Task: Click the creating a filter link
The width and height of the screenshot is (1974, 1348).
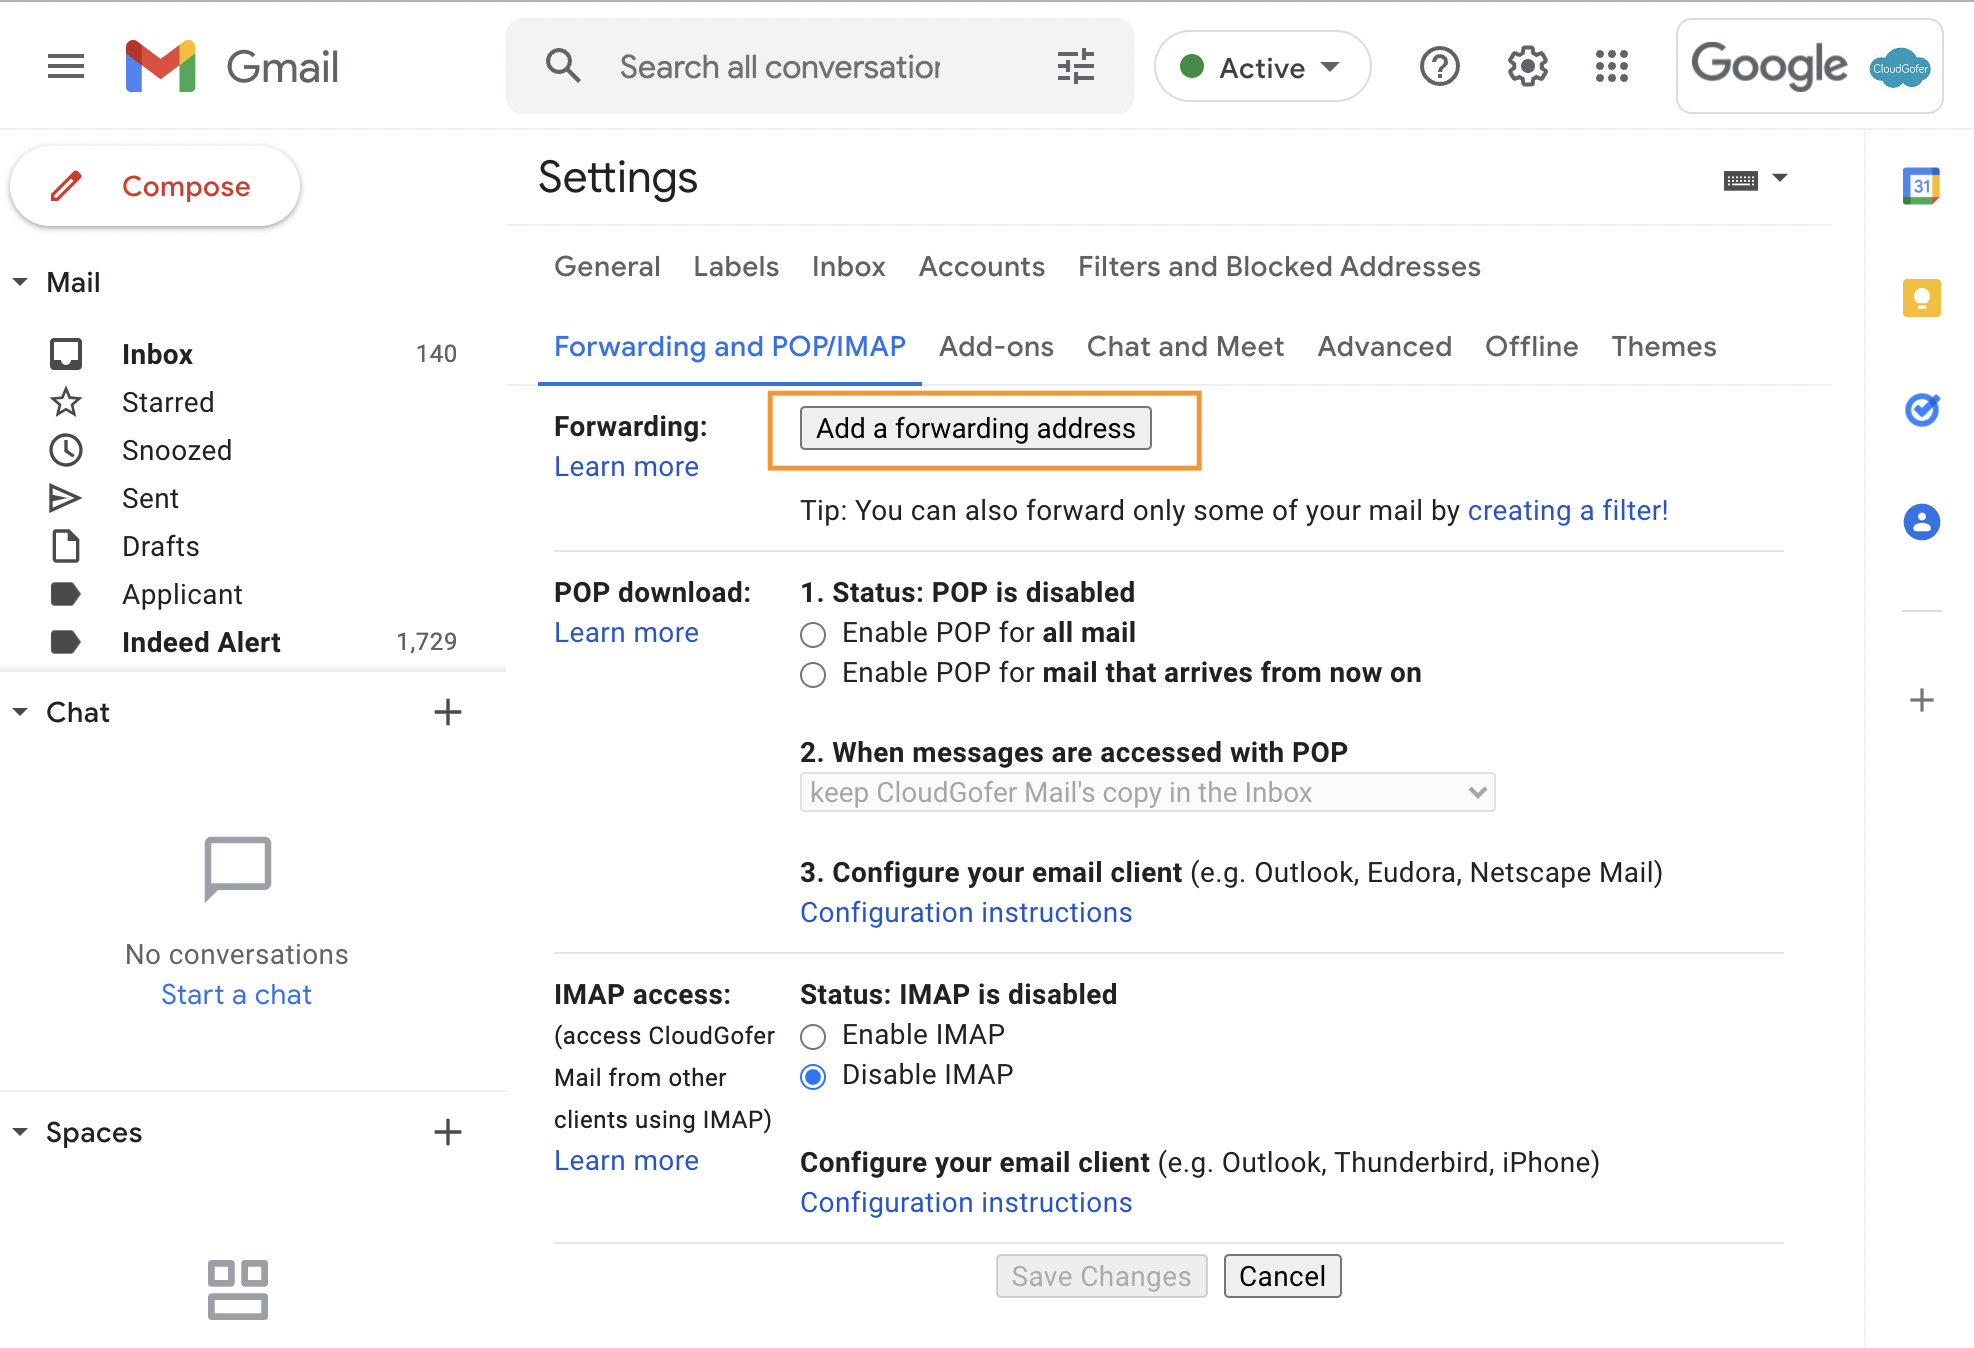Action: [x=1568, y=511]
